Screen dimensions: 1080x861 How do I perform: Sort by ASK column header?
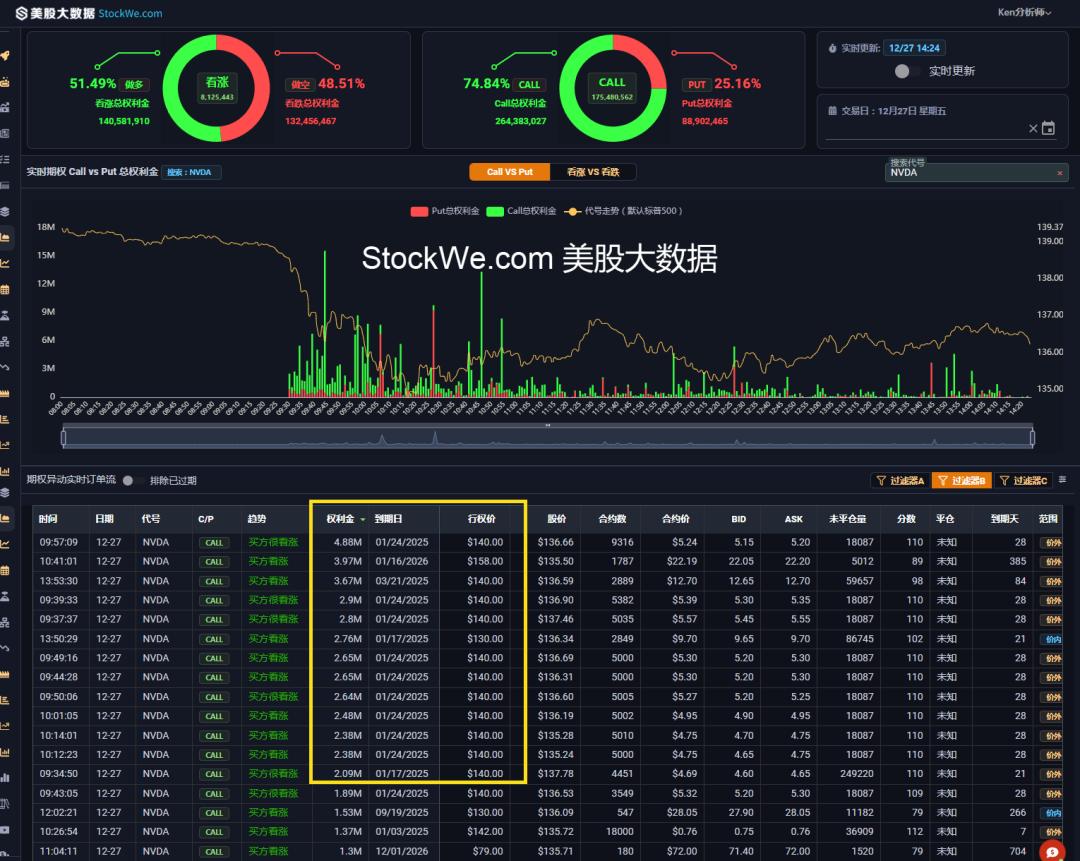pyautogui.click(x=793, y=519)
